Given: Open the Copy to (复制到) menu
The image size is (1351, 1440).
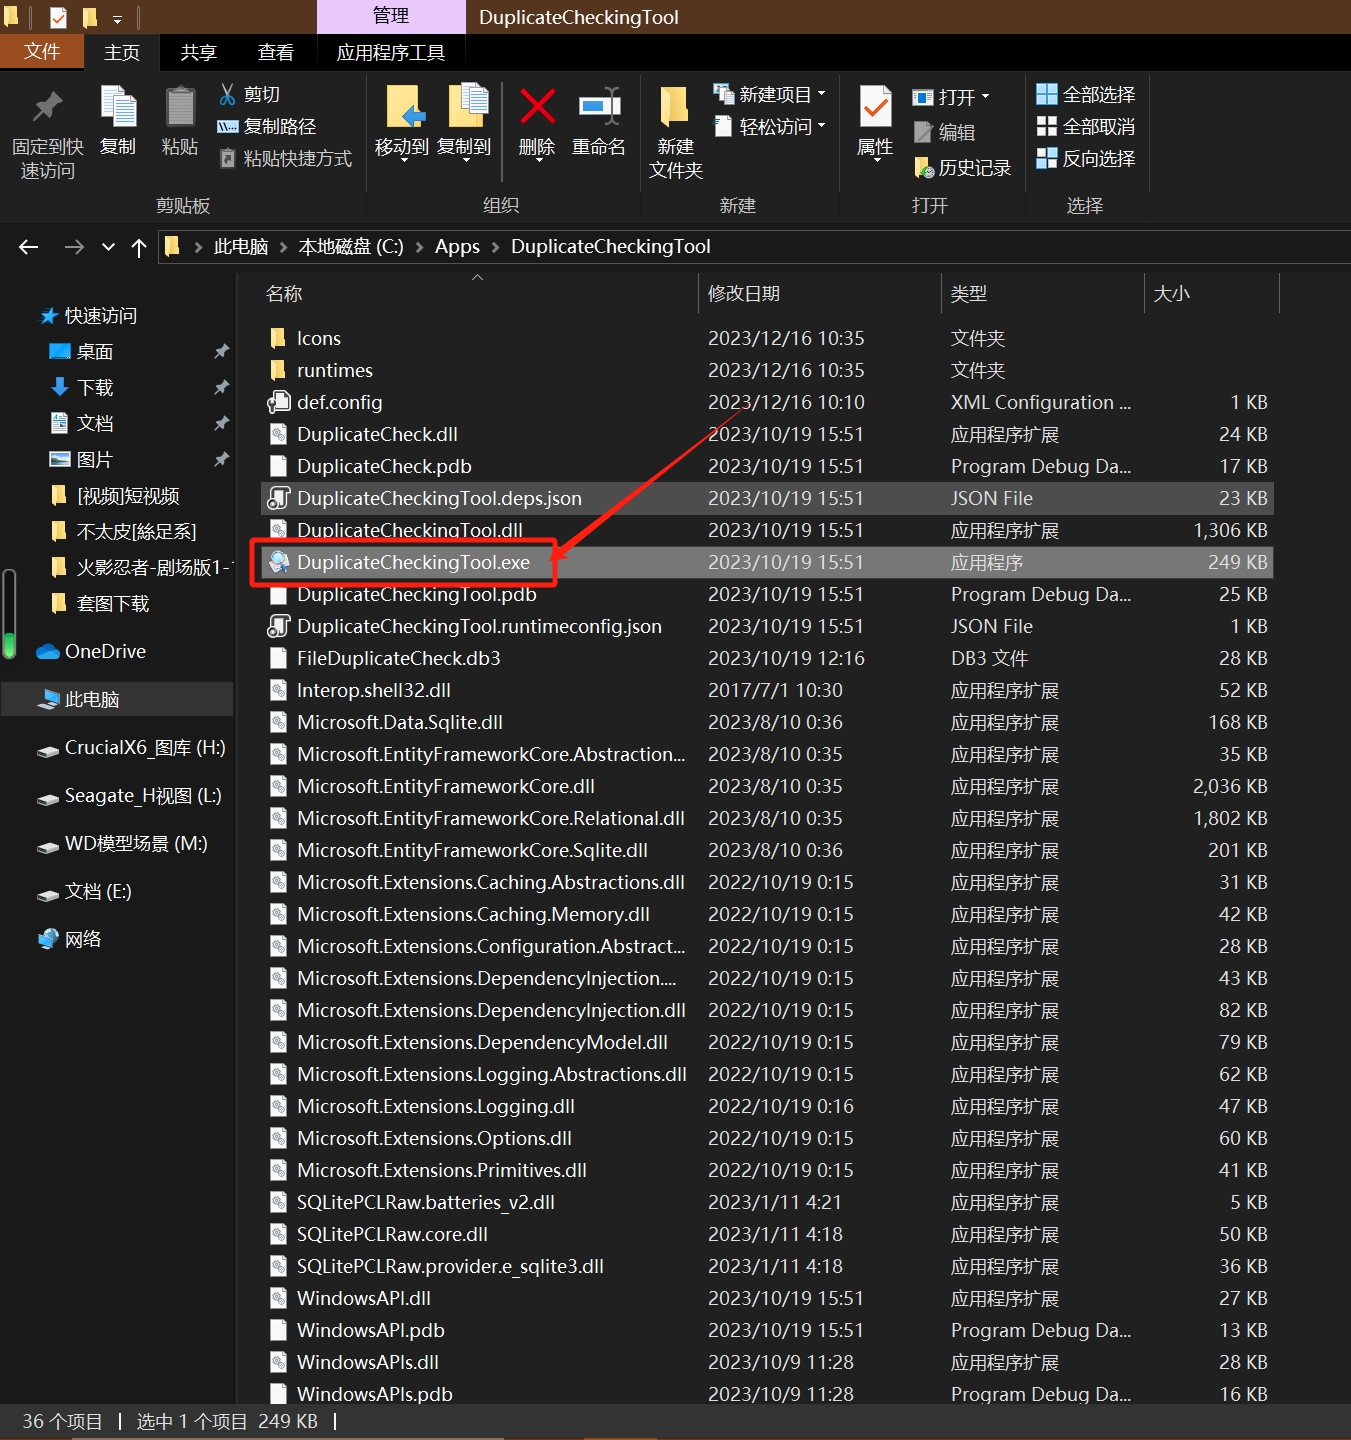Looking at the screenshot, I should 464,123.
